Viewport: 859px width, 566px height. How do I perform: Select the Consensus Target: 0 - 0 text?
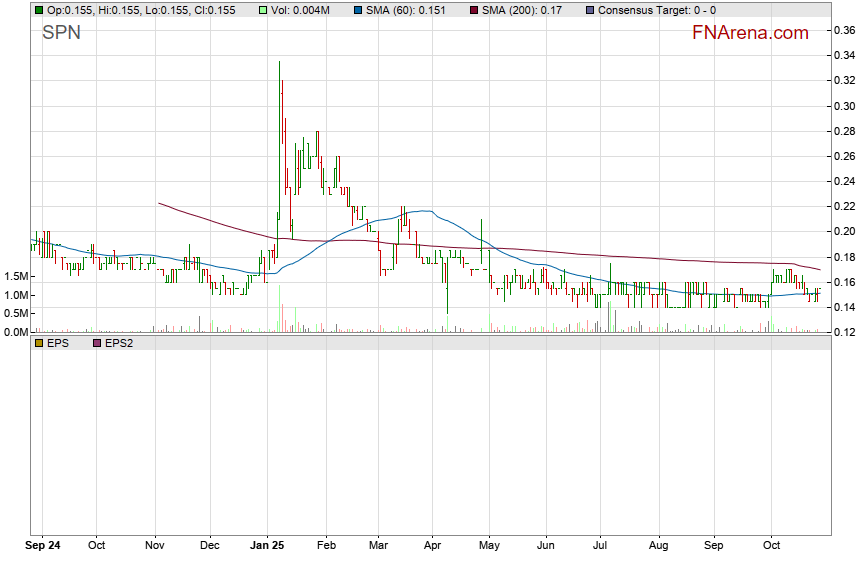656,10
